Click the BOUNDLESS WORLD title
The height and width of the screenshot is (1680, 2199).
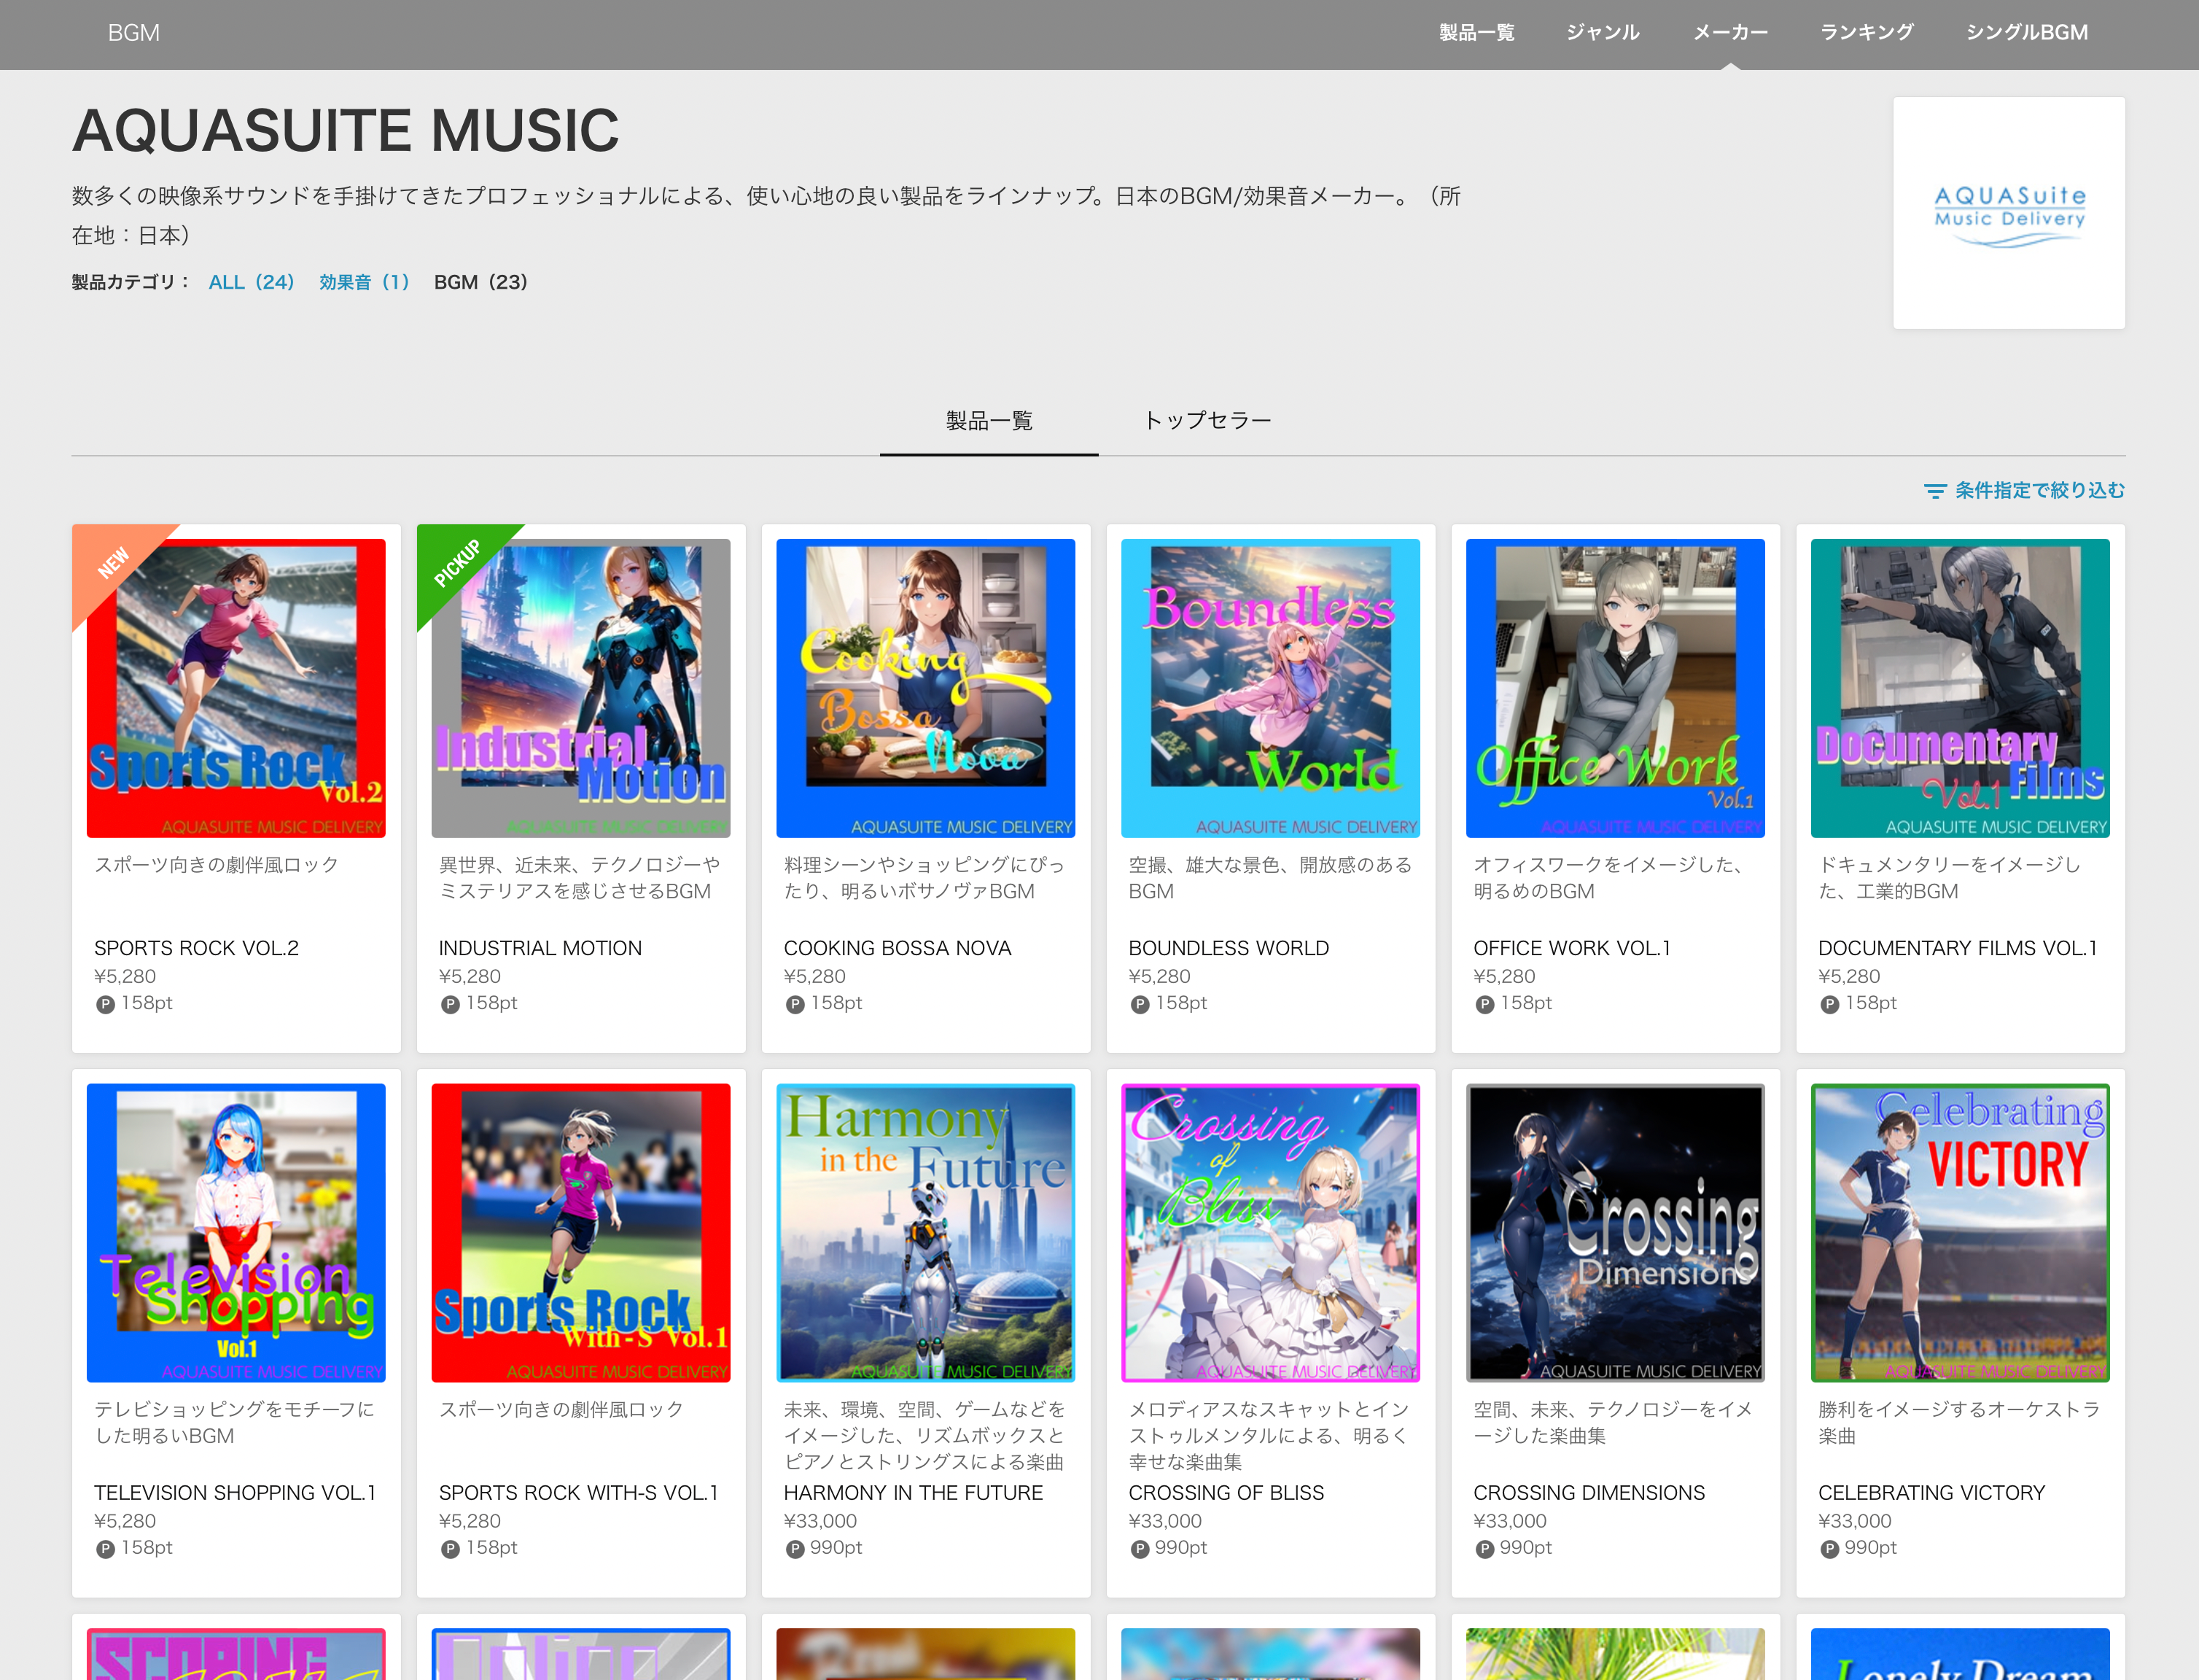pyautogui.click(x=1228, y=948)
